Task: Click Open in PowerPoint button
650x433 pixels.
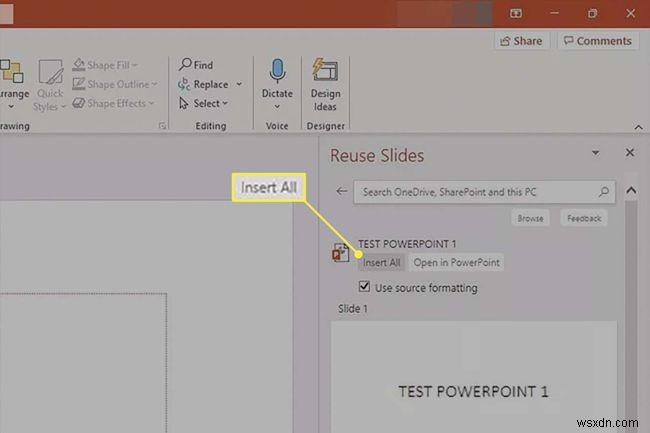Action: [456, 262]
